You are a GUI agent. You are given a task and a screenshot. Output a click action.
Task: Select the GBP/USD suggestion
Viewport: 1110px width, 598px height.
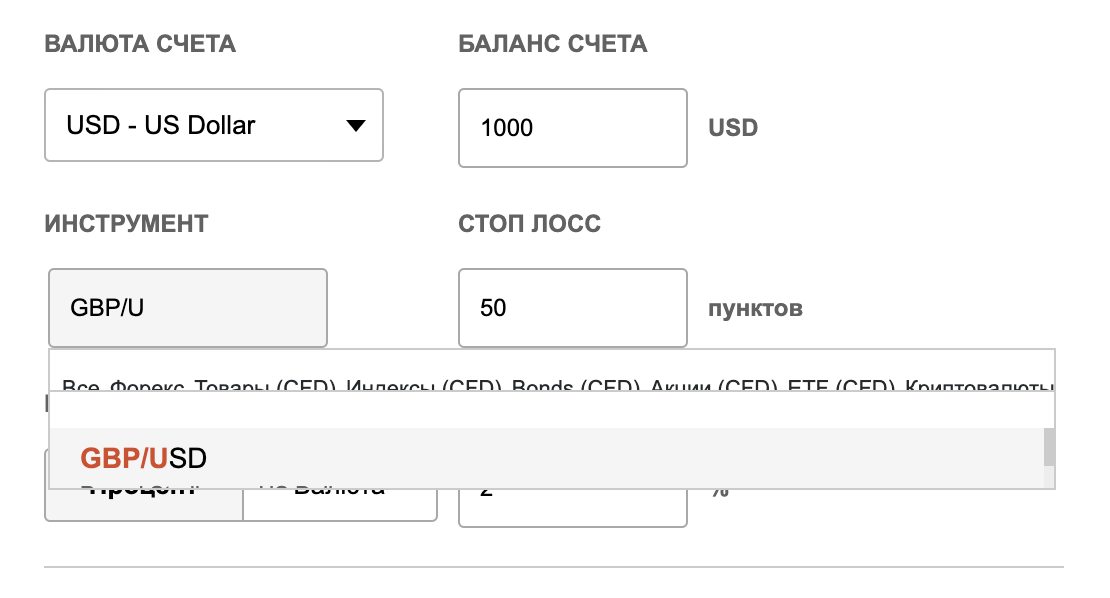[144, 458]
